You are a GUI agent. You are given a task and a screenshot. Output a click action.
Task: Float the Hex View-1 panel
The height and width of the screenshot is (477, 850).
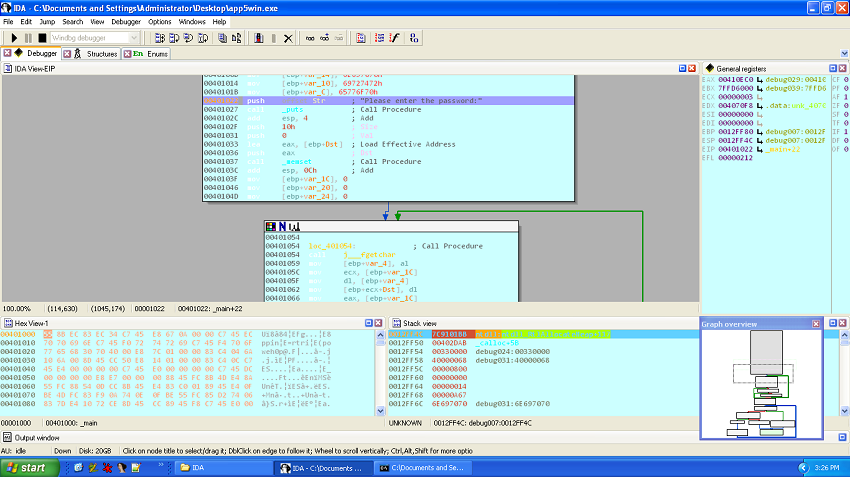[369, 323]
